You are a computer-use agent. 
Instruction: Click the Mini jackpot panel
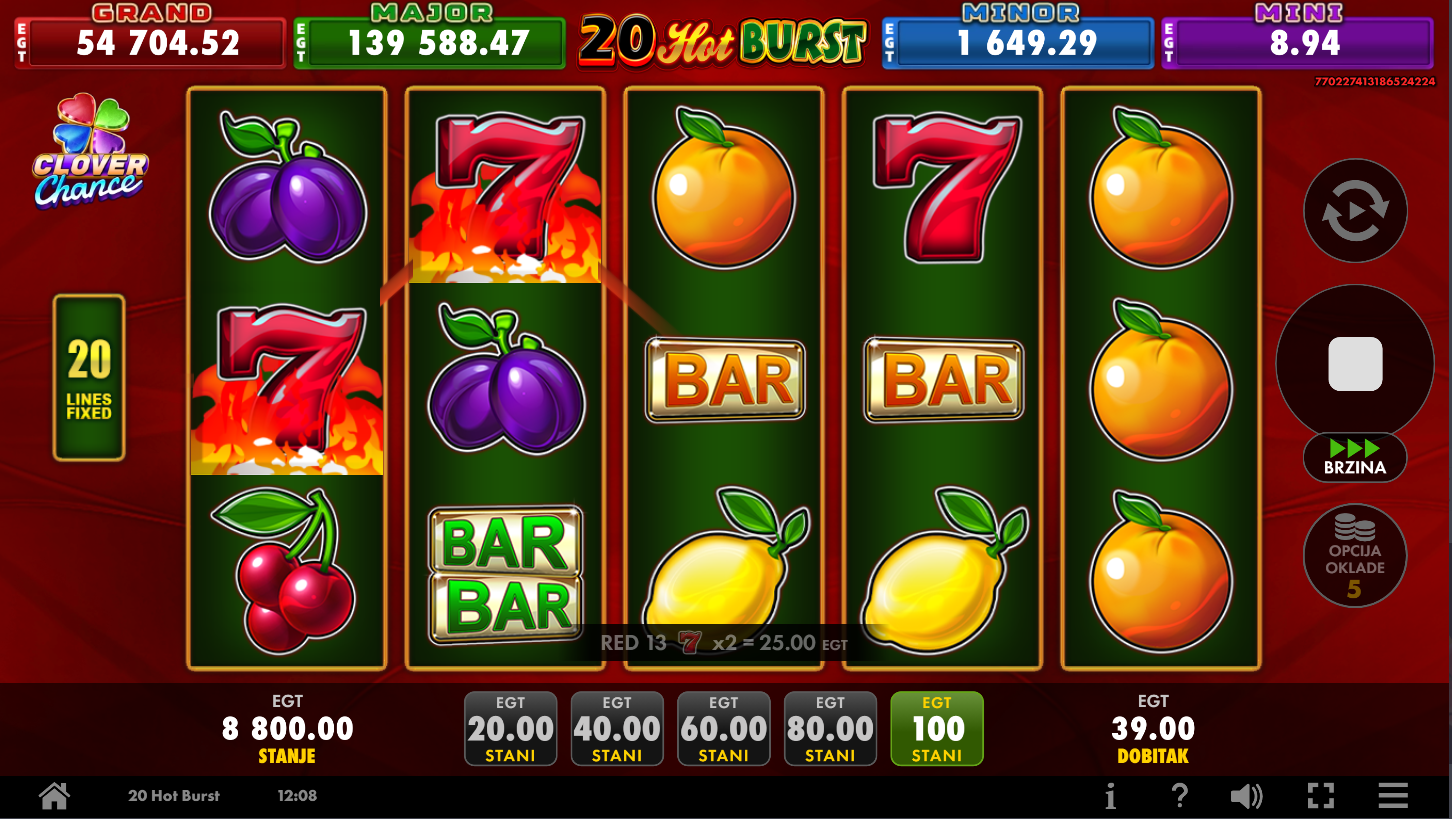point(1298,35)
